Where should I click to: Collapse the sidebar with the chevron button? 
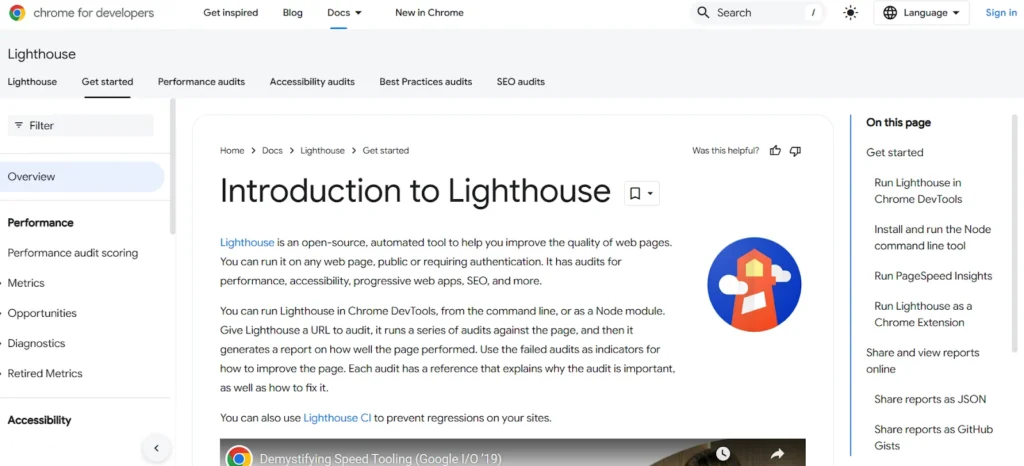click(156, 448)
